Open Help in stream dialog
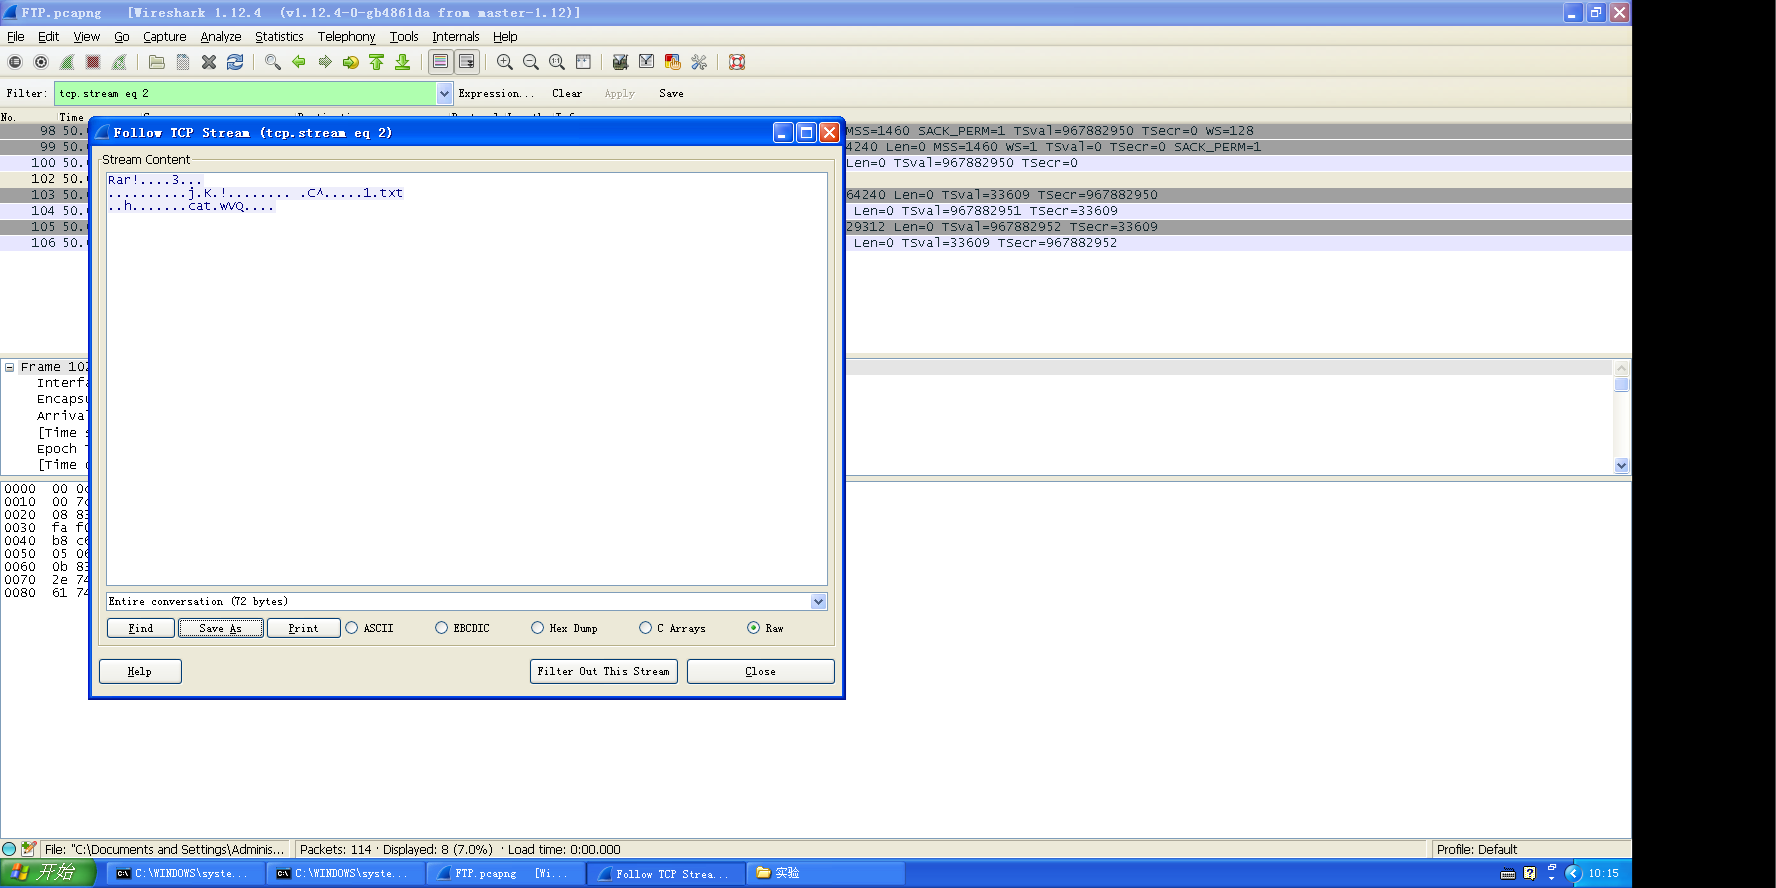1776x888 pixels. click(x=140, y=671)
